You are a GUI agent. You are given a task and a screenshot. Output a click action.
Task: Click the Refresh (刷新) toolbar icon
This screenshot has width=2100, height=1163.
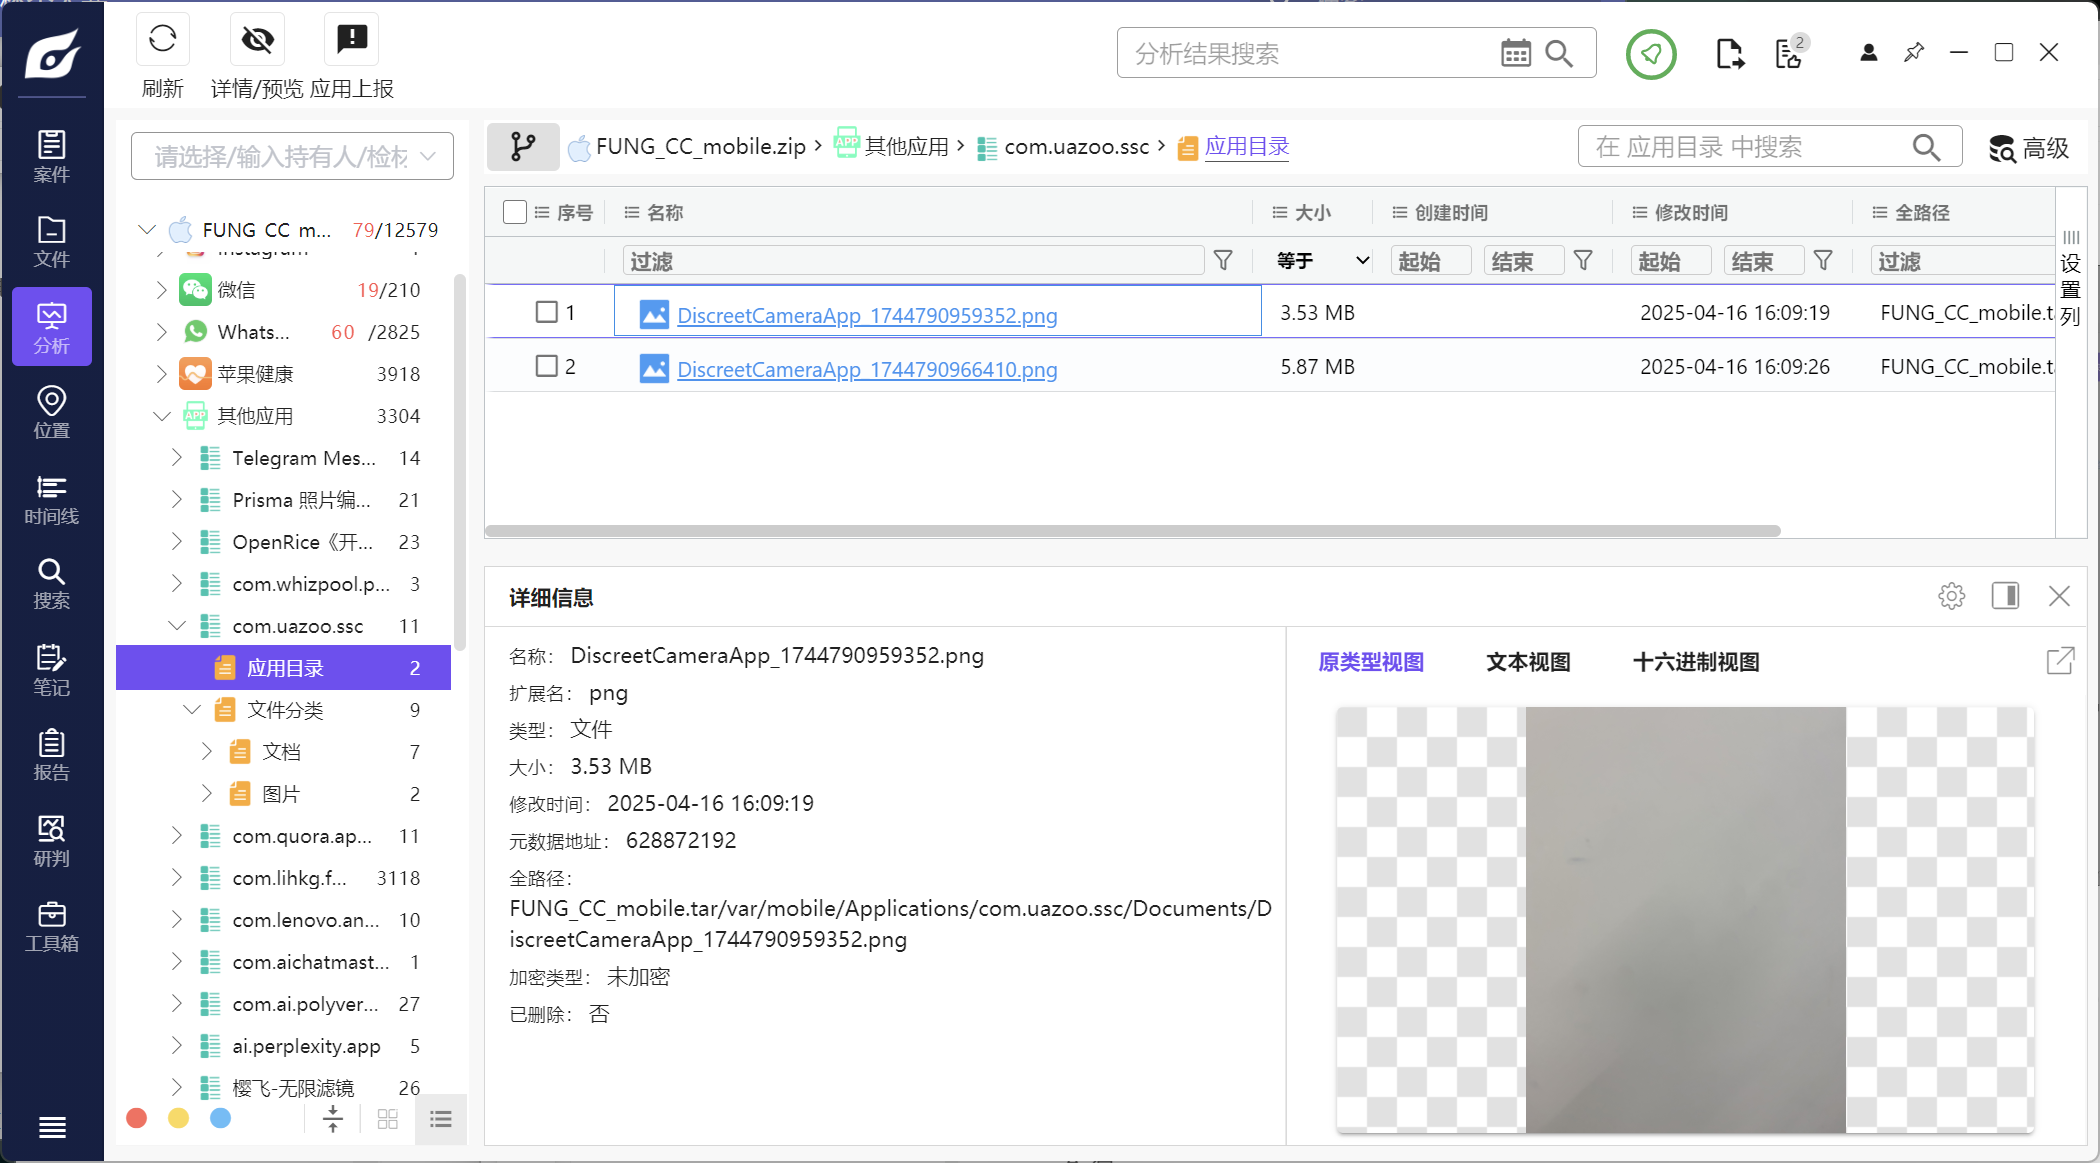pos(162,40)
